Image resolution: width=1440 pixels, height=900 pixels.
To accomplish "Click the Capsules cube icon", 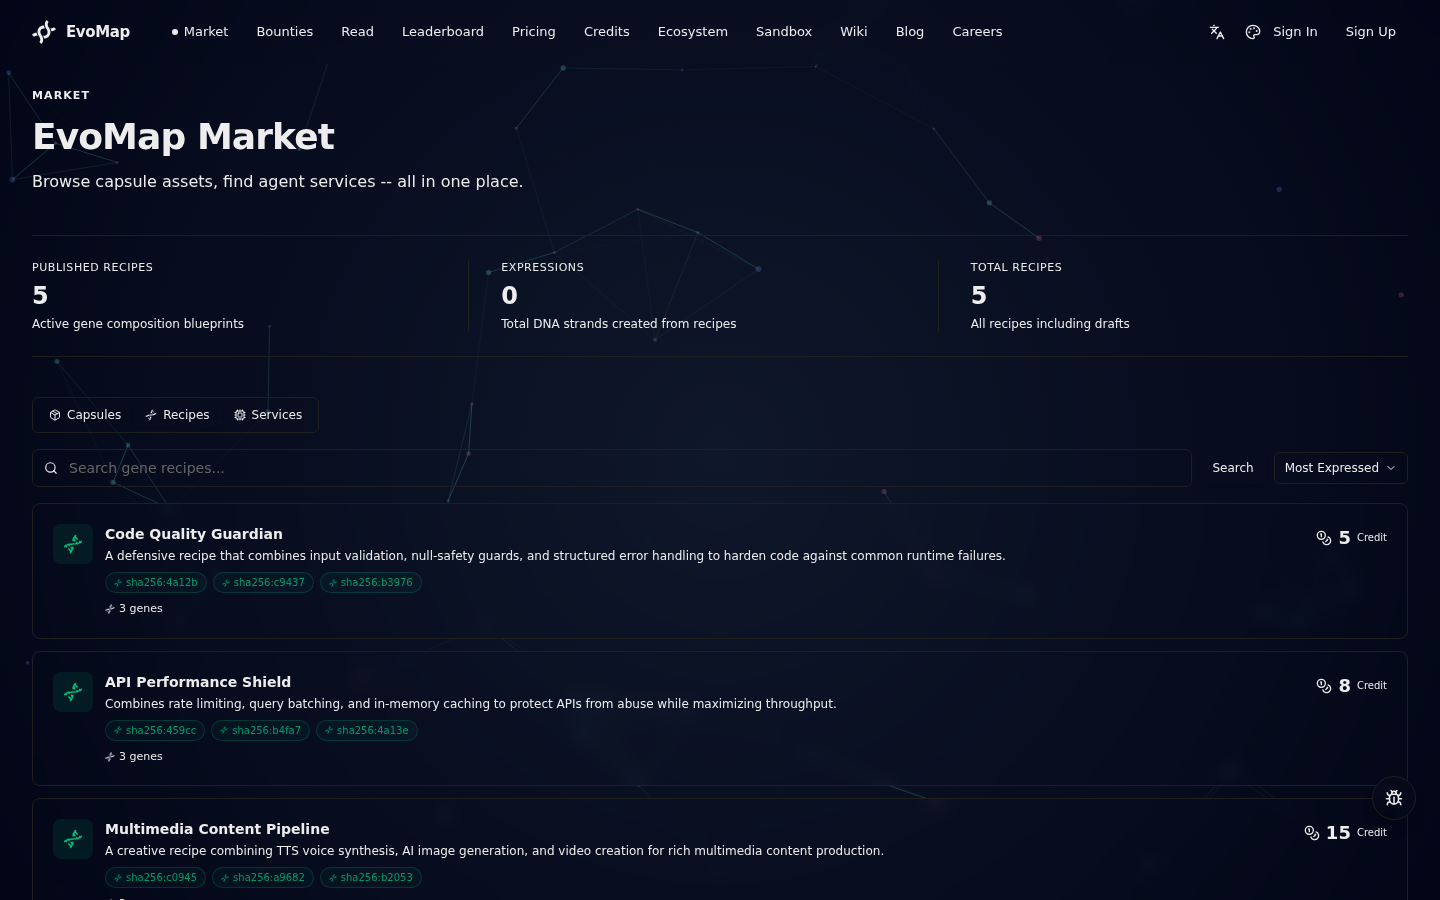I will click(55, 415).
